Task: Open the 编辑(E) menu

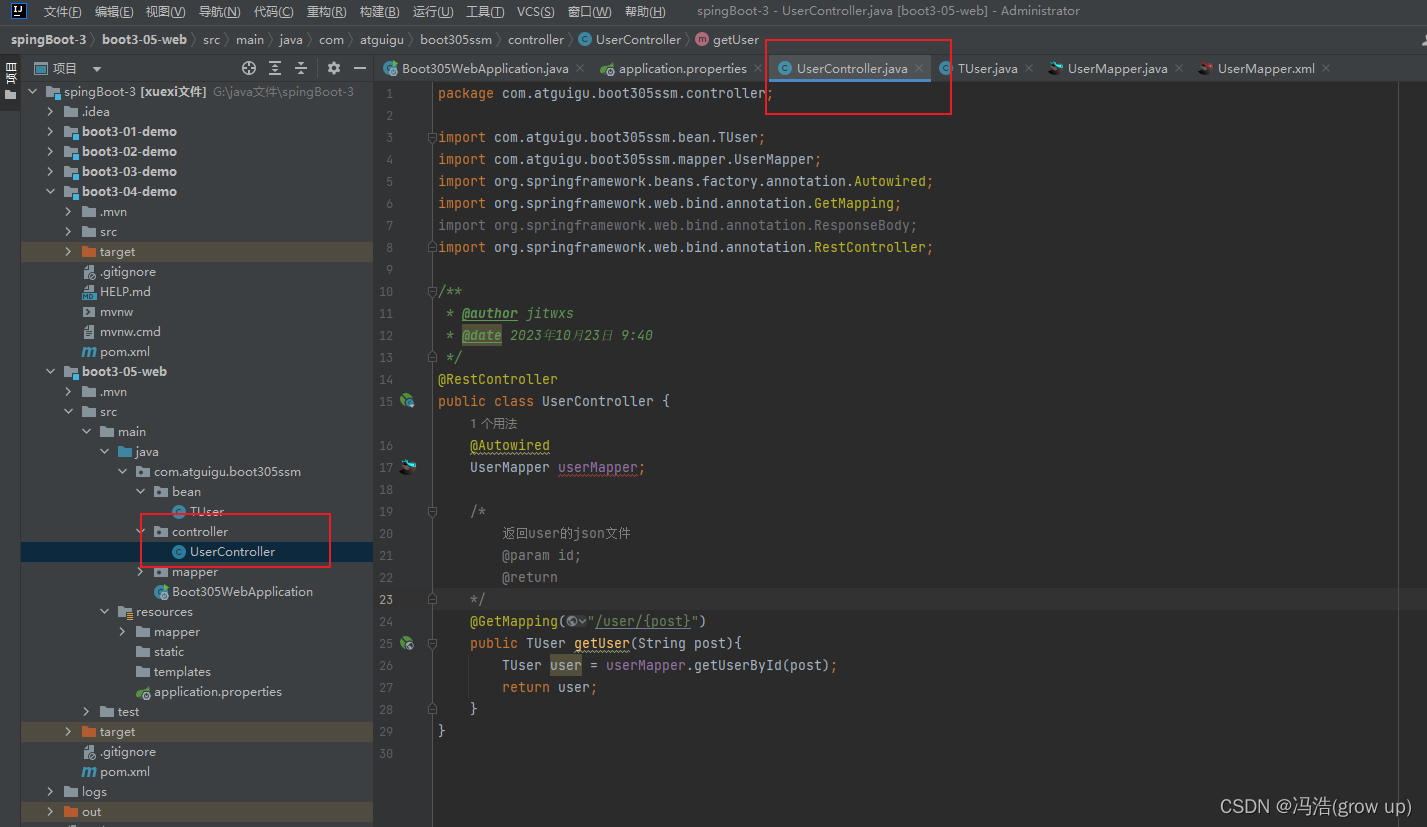Action: (114, 11)
